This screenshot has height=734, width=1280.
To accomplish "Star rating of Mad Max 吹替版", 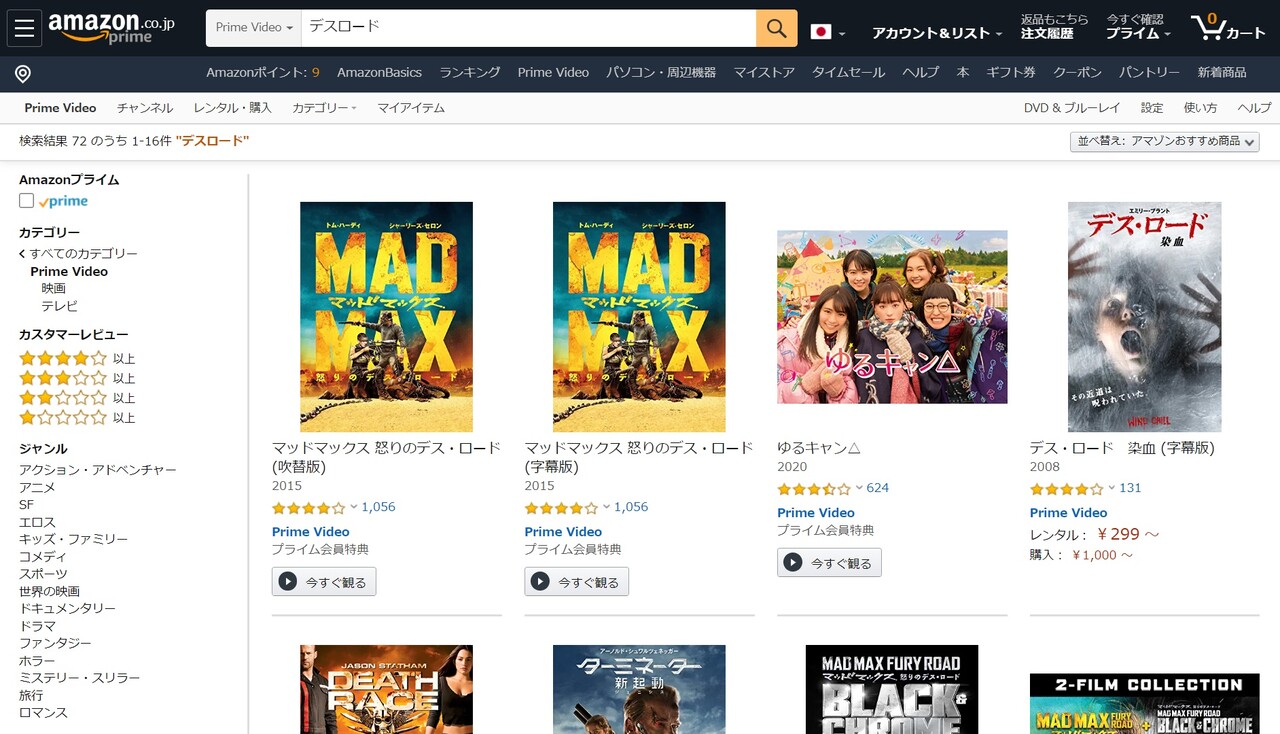I will click(x=309, y=508).
